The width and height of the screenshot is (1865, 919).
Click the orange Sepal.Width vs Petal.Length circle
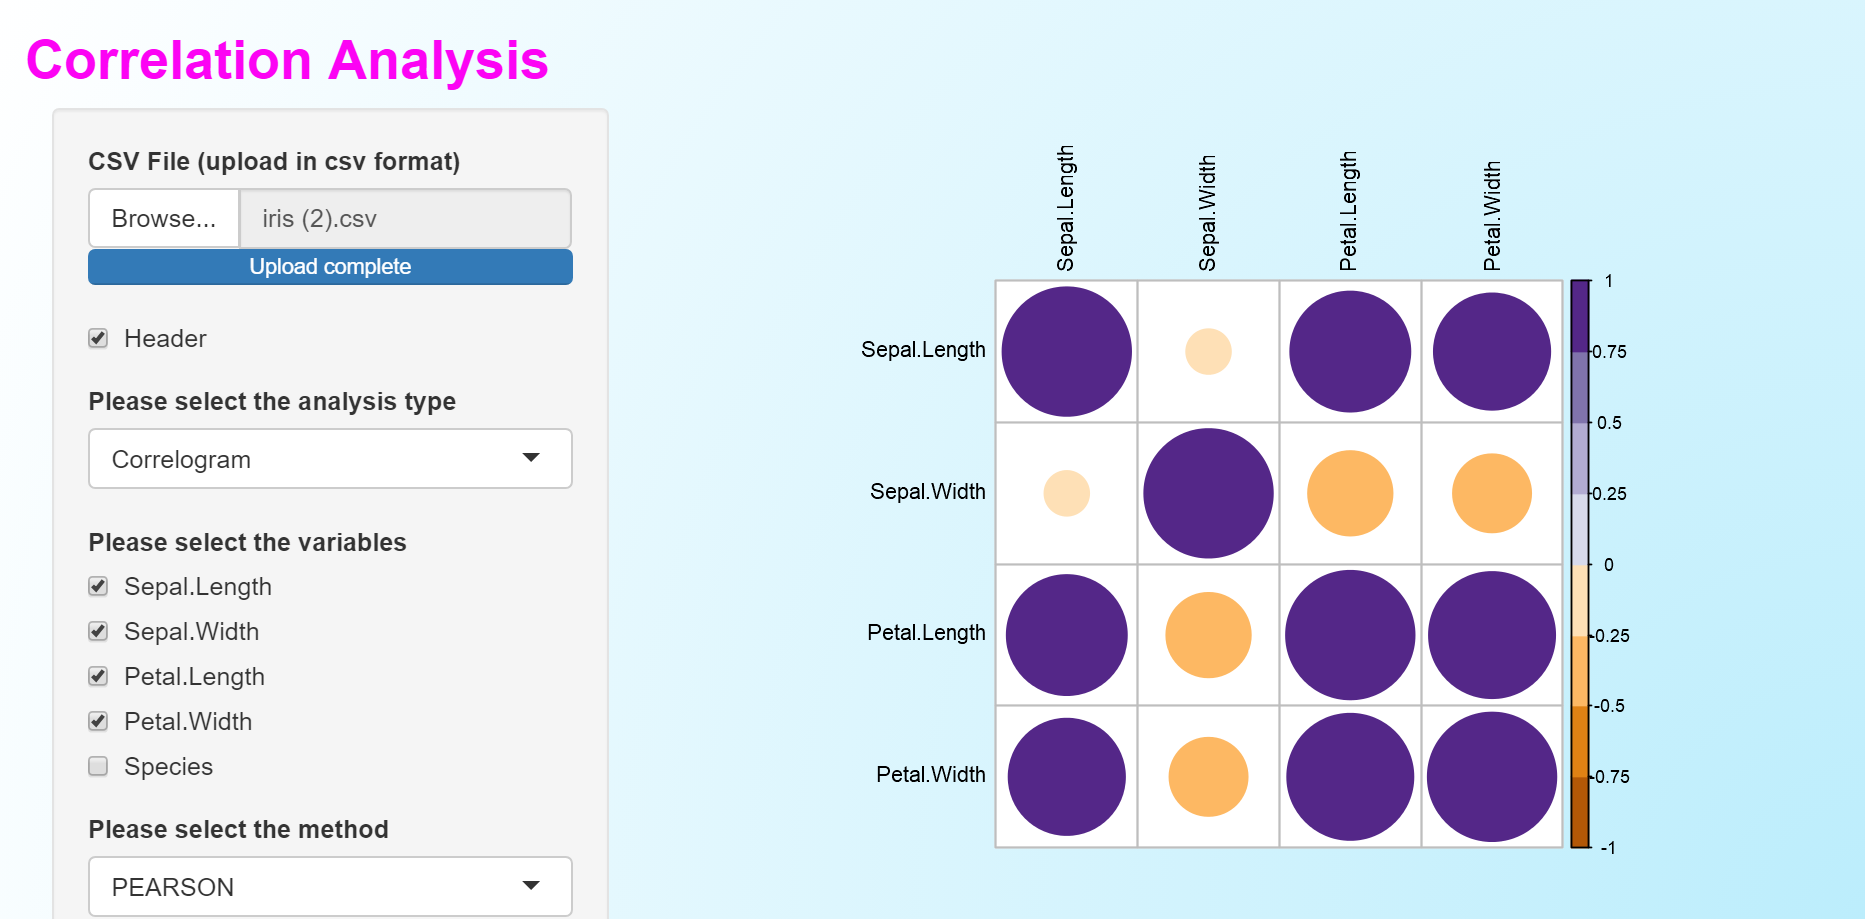pyautogui.click(x=1350, y=493)
